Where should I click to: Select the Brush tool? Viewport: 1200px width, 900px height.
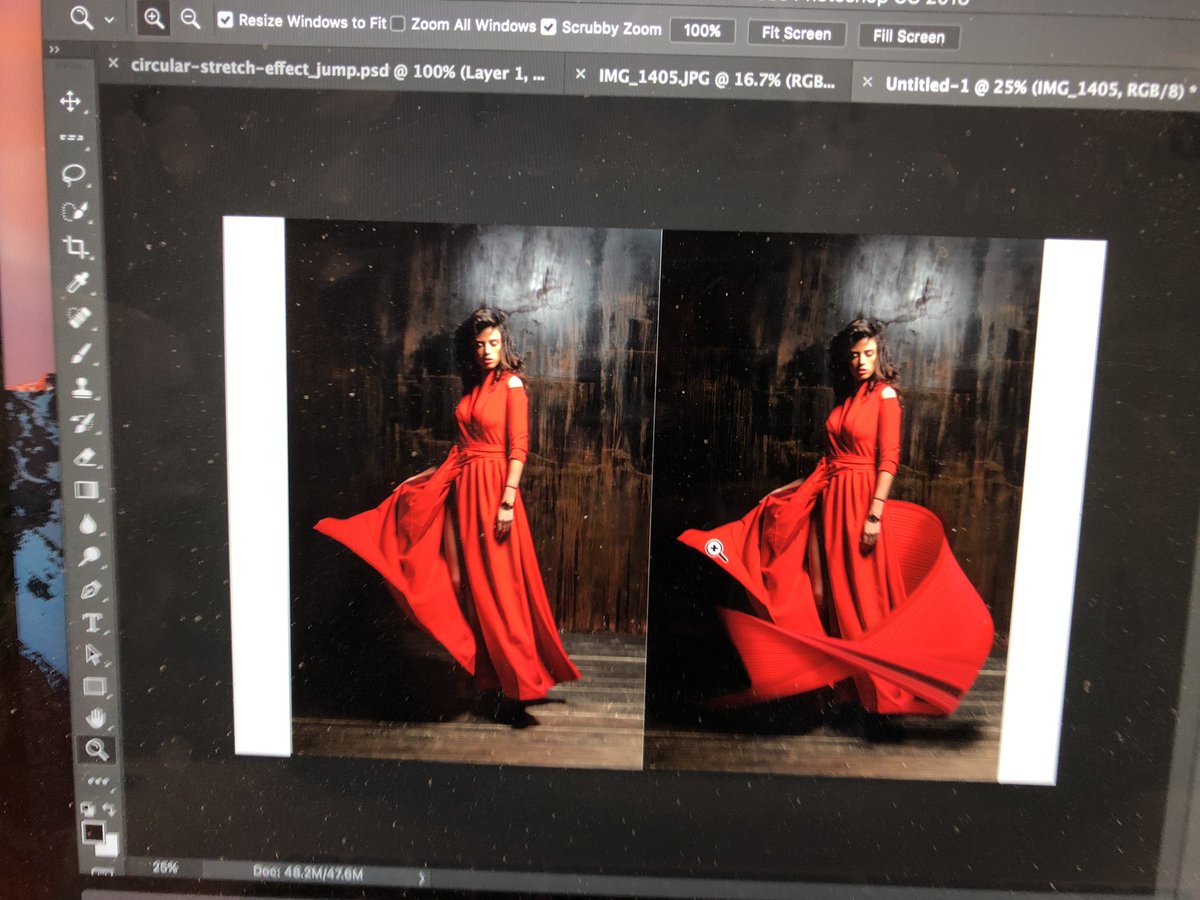[x=80, y=353]
